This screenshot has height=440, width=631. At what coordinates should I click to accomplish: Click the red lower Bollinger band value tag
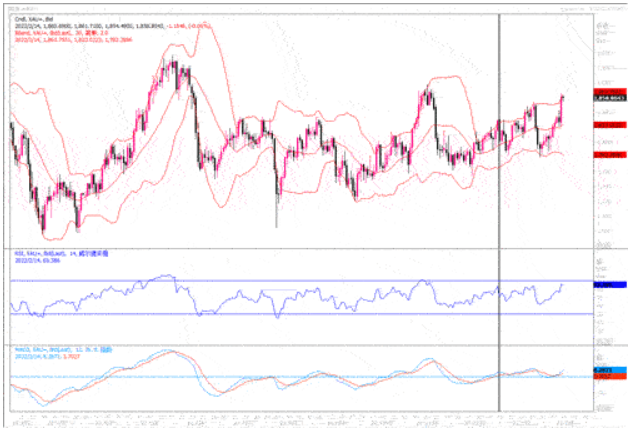609,156
